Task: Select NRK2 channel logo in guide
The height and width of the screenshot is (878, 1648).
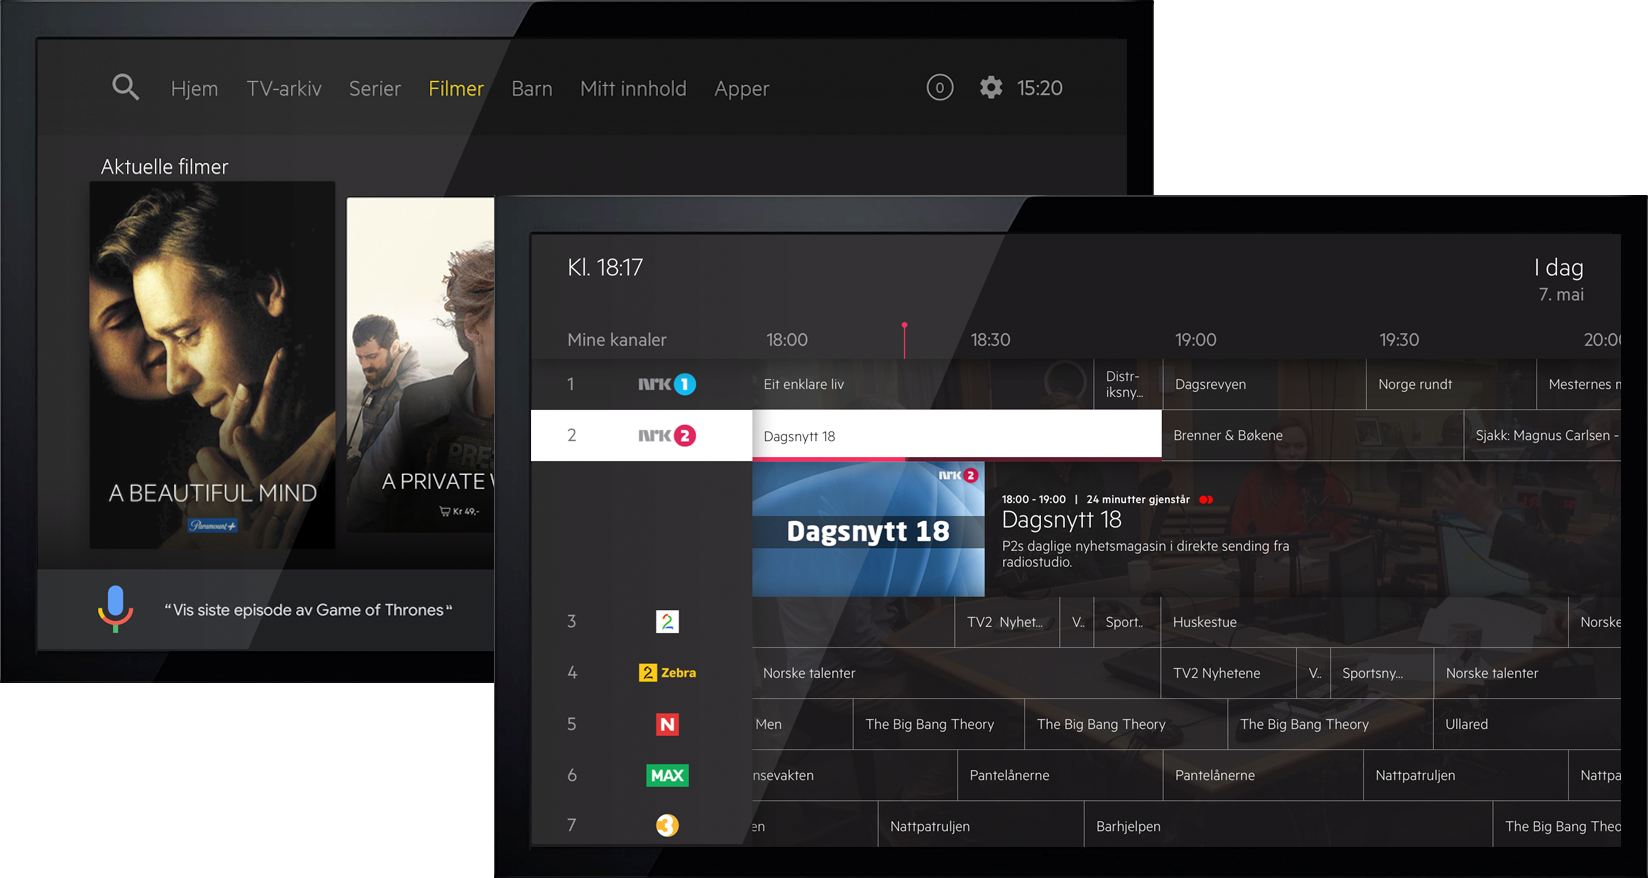Action: [667, 435]
